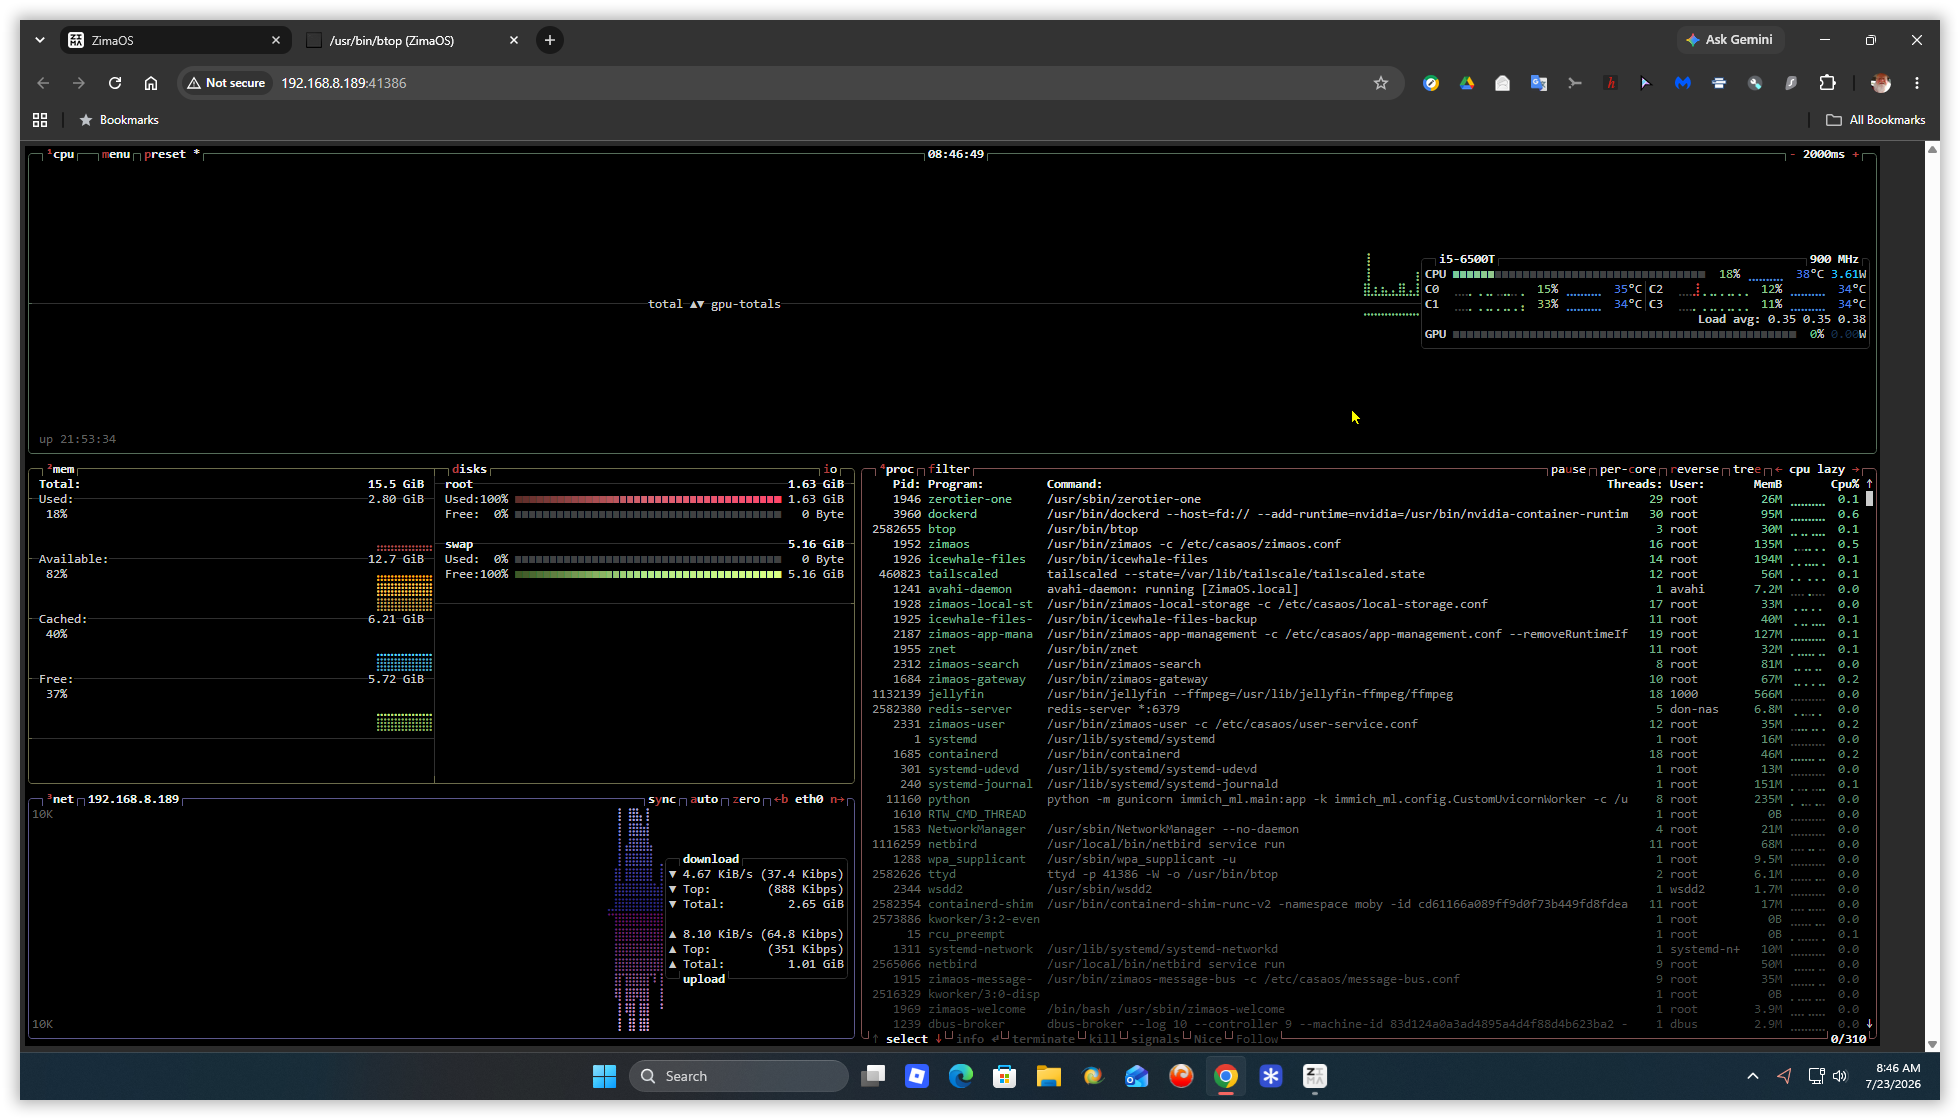This screenshot has height=1120, width=1960.
Task: Toggle net auto scaling
Action: tap(704, 799)
